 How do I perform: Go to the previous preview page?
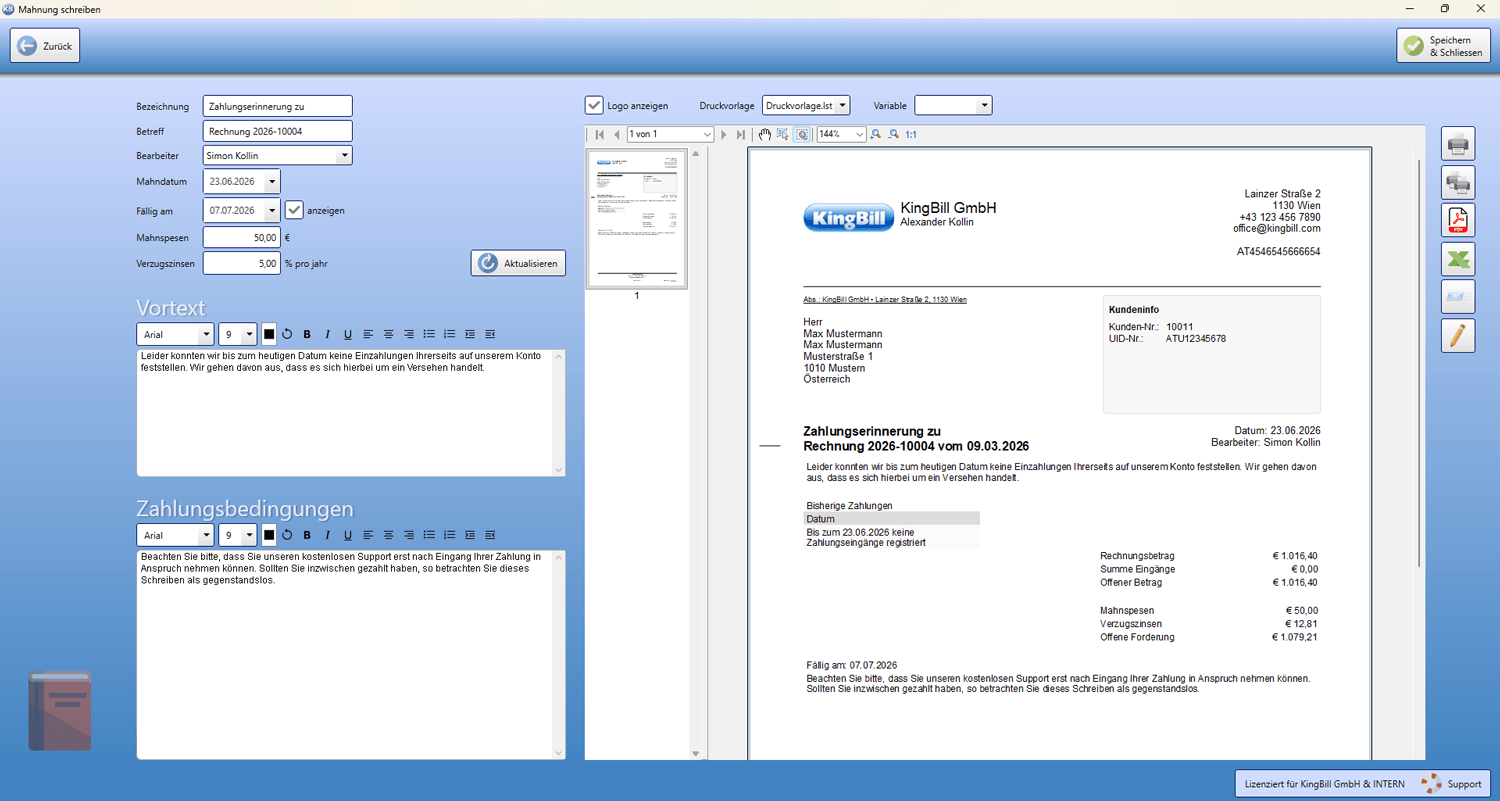click(x=616, y=134)
